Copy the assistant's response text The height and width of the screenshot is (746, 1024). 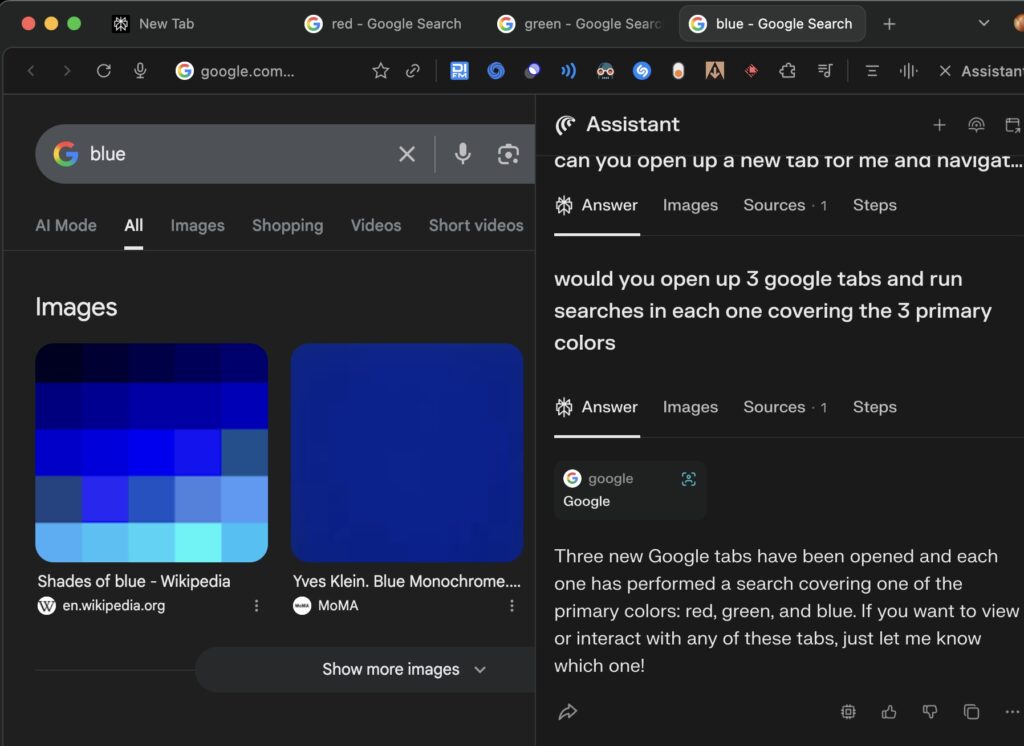pyautogui.click(x=971, y=712)
